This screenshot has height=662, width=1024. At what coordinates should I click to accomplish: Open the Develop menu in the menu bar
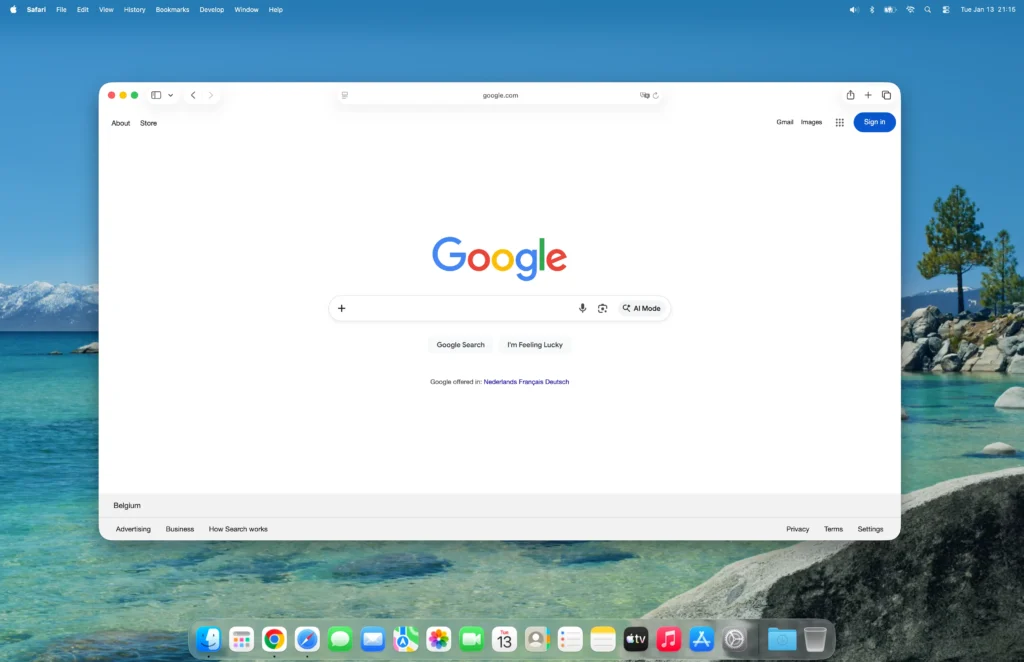coord(211,9)
